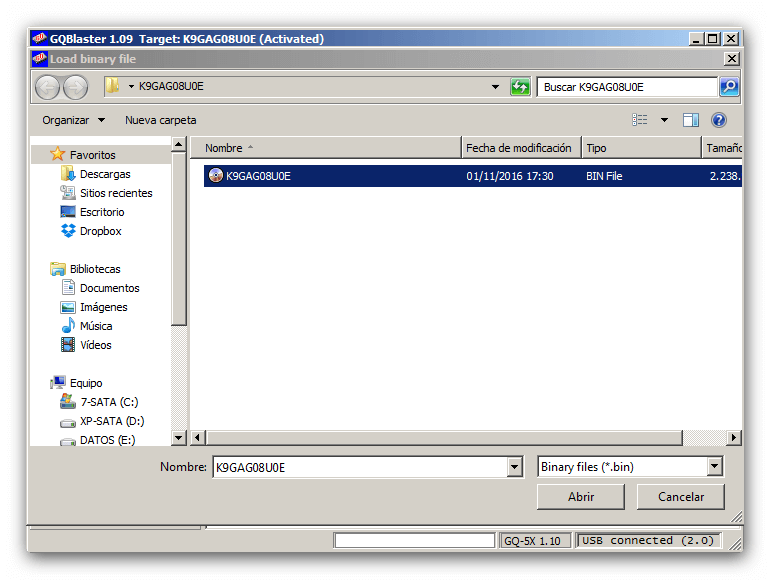Click Nueva carpeta in toolbar
This screenshot has height=580, width=771.
tap(160, 120)
